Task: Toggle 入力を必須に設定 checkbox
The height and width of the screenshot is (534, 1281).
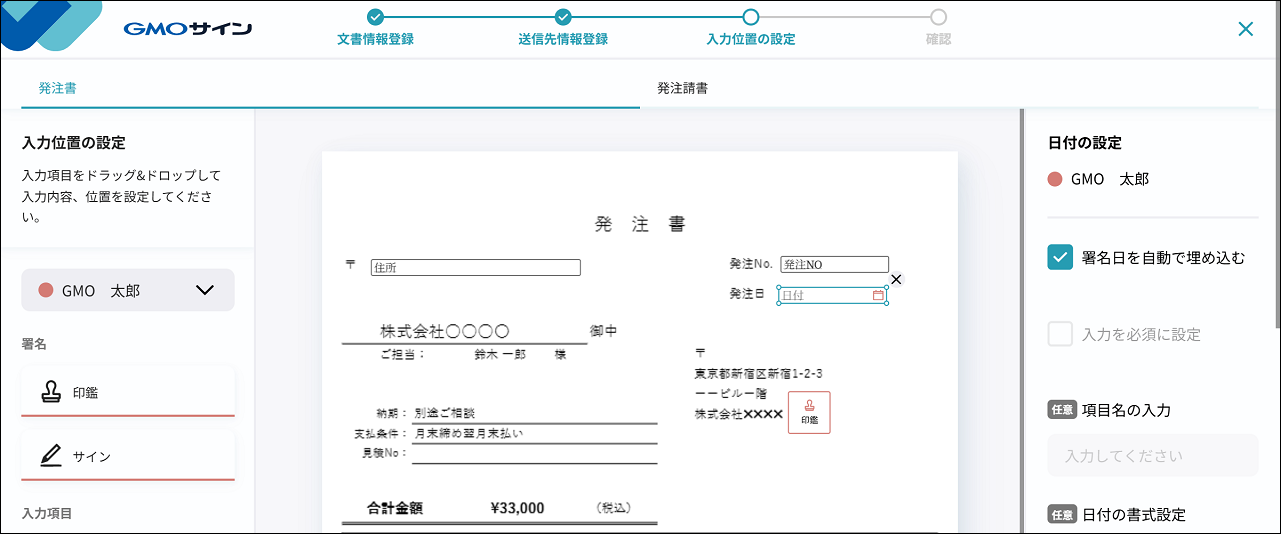Action: [1060, 334]
